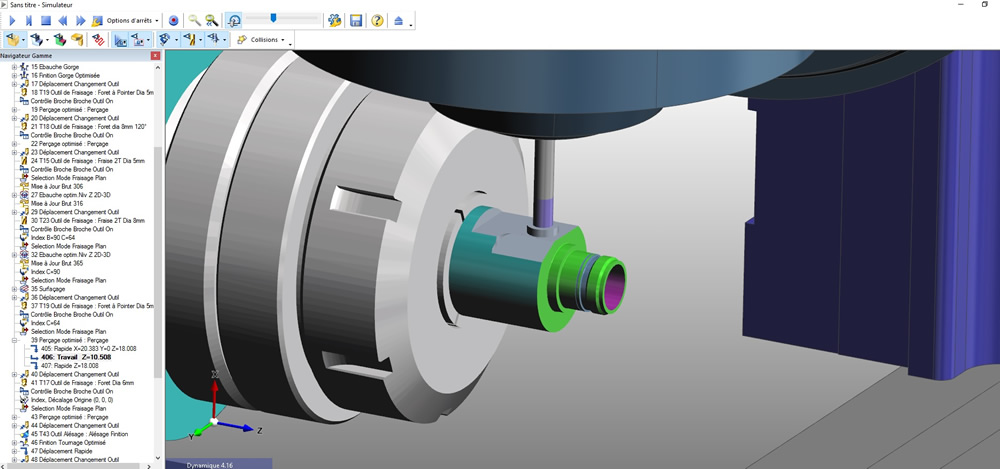Adjust the simulation speed slider handle
1000x469 pixels.
click(273, 19)
